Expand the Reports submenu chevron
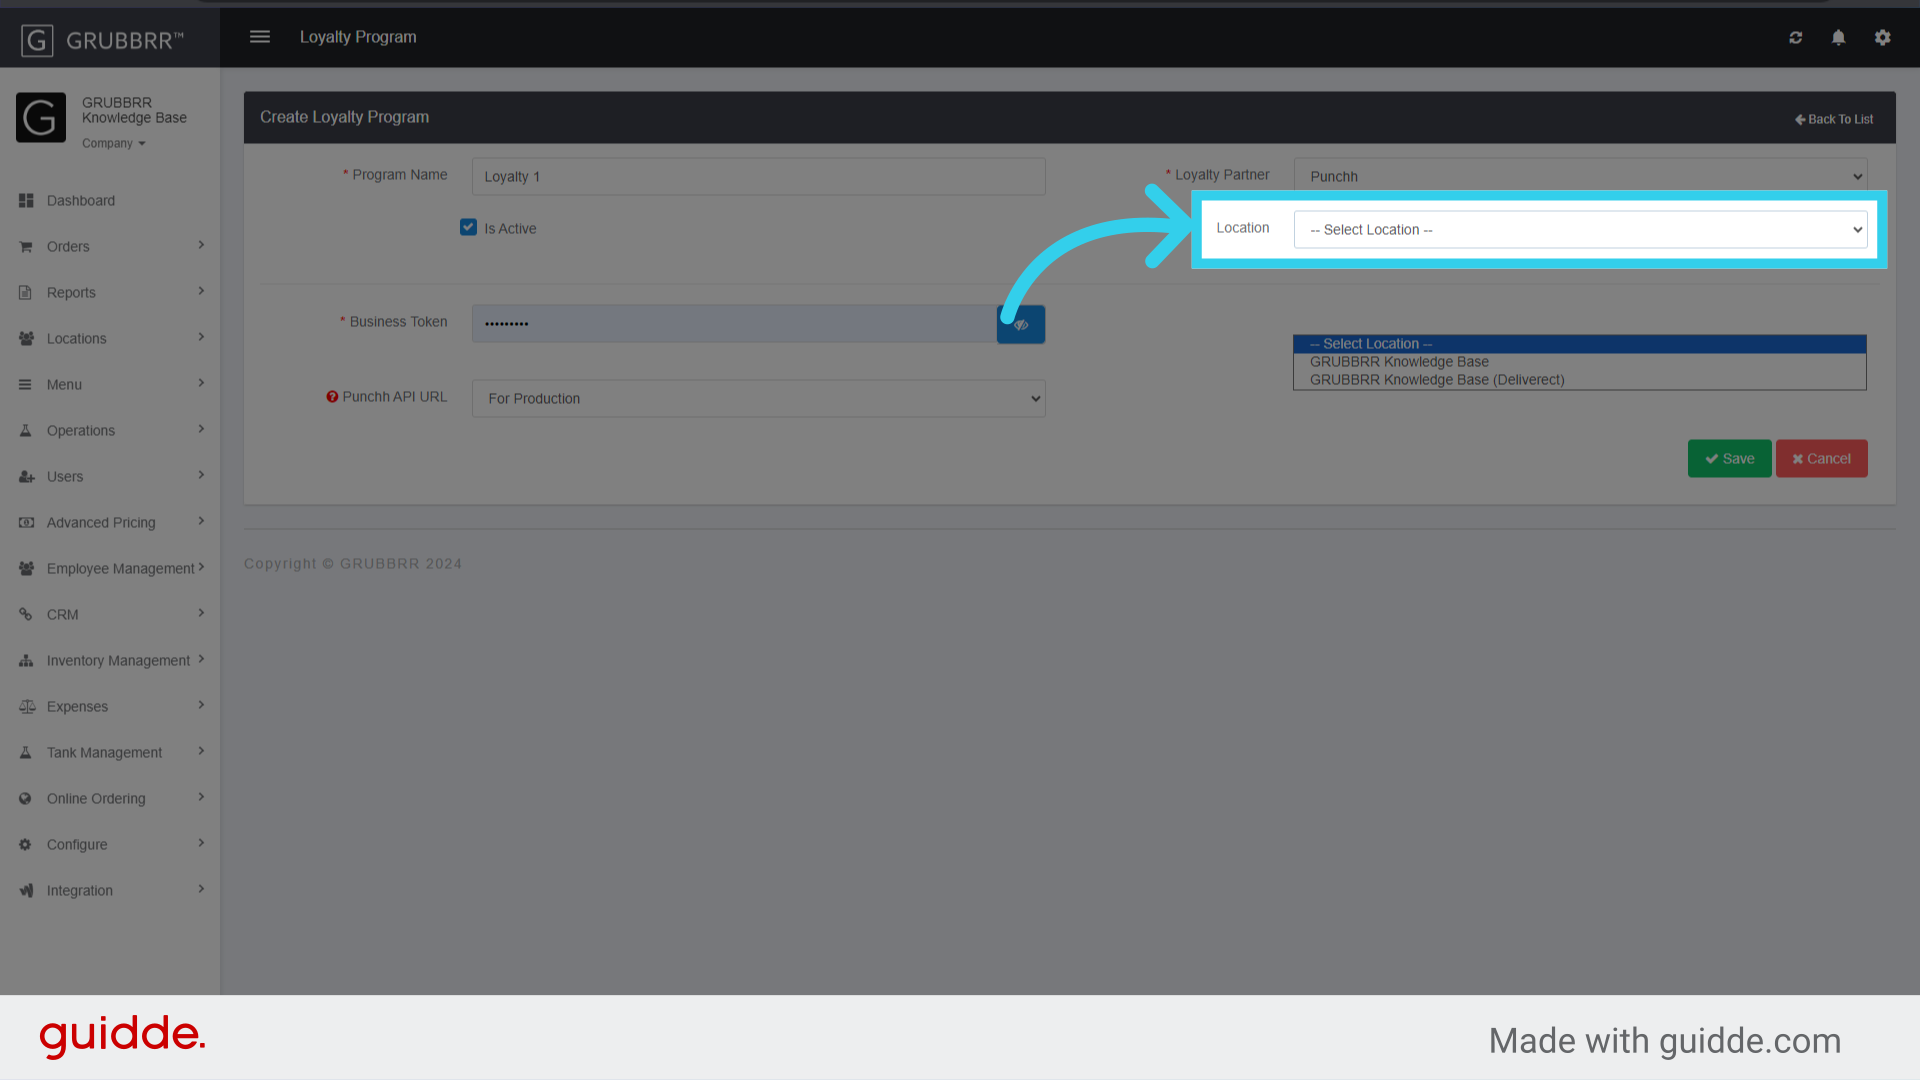The image size is (1920, 1080). click(x=201, y=291)
